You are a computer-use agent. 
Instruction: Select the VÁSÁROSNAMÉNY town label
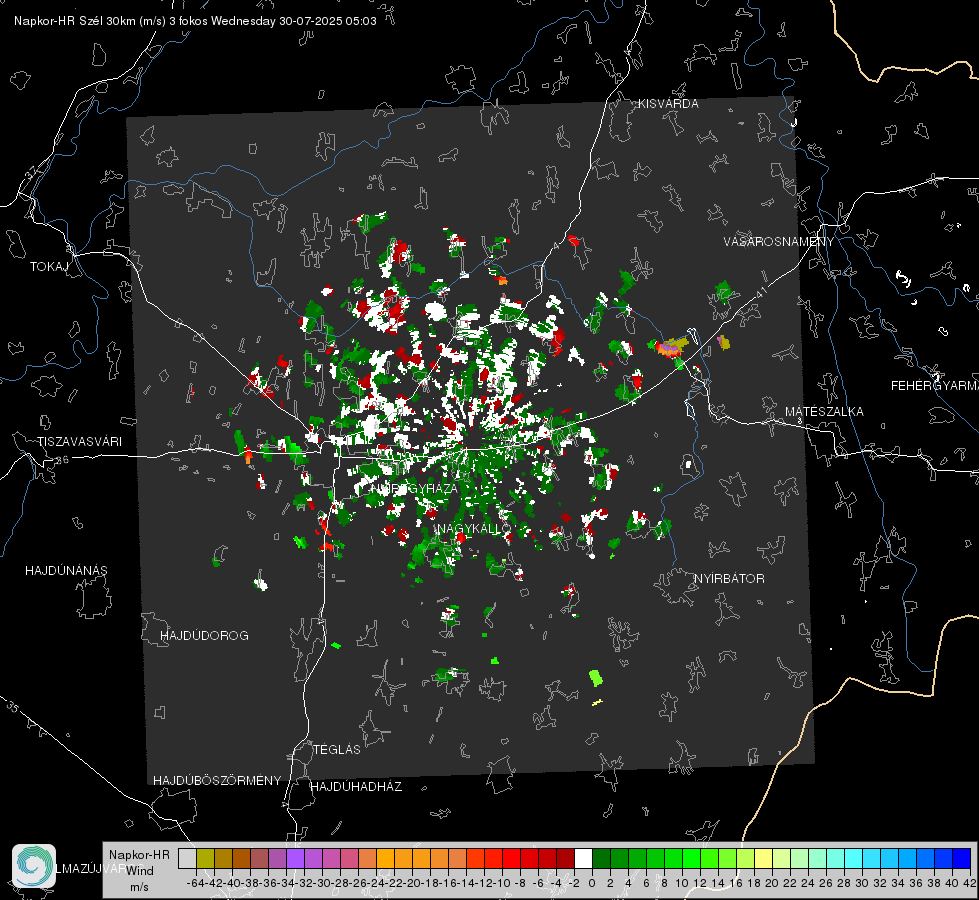pos(779,242)
